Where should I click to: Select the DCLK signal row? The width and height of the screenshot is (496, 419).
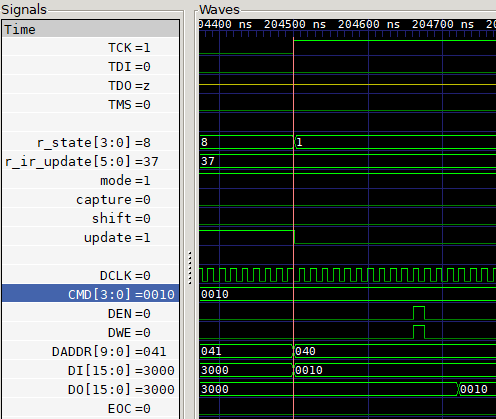tap(91, 276)
